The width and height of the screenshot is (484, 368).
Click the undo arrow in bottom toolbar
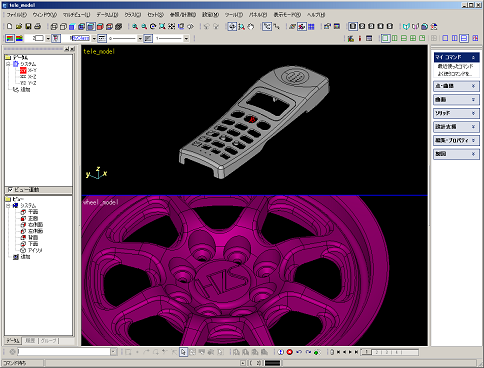[x=299, y=352]
